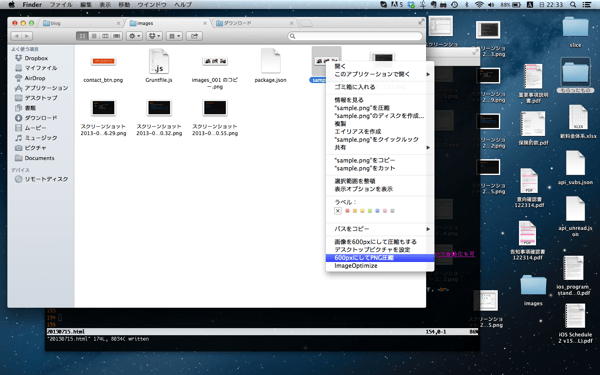600x375 pixels.
Task: Click the Wi-Fi status icon
Action: point(479,5)
